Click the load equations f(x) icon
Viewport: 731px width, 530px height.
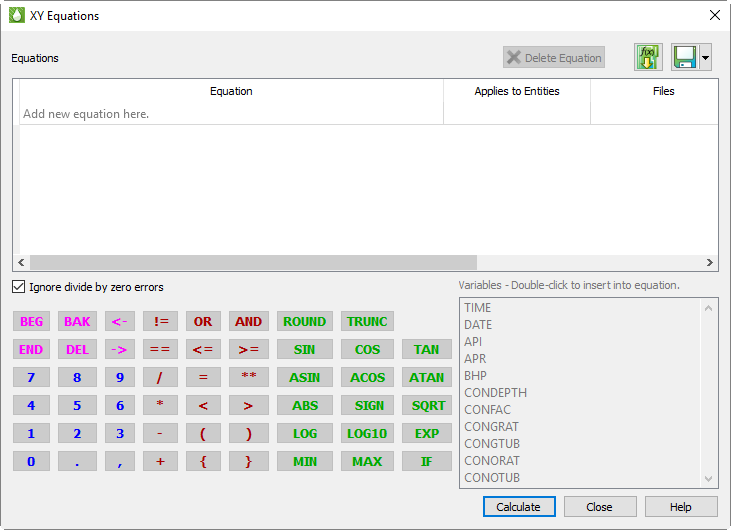click(x=648, y=58)
